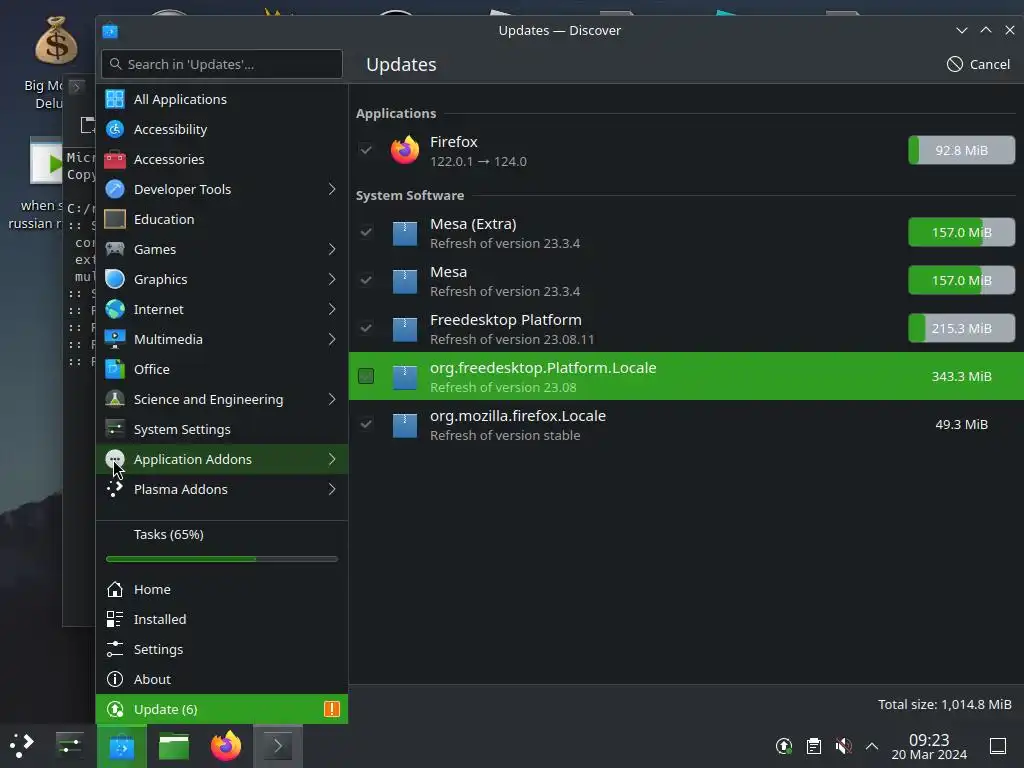
Task: Show hidden system tray icons arrow
Action: (872, 746)
